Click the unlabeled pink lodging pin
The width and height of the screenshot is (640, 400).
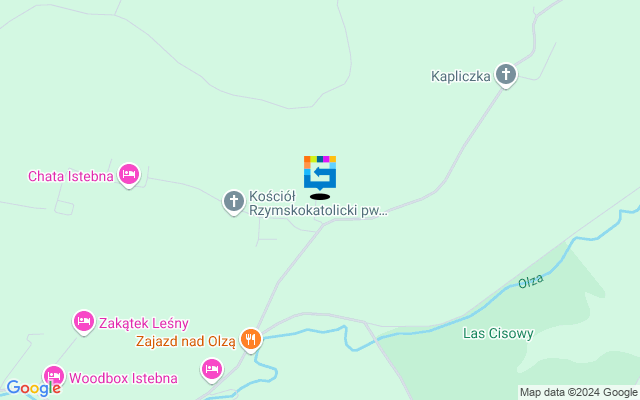pos(212,370)
